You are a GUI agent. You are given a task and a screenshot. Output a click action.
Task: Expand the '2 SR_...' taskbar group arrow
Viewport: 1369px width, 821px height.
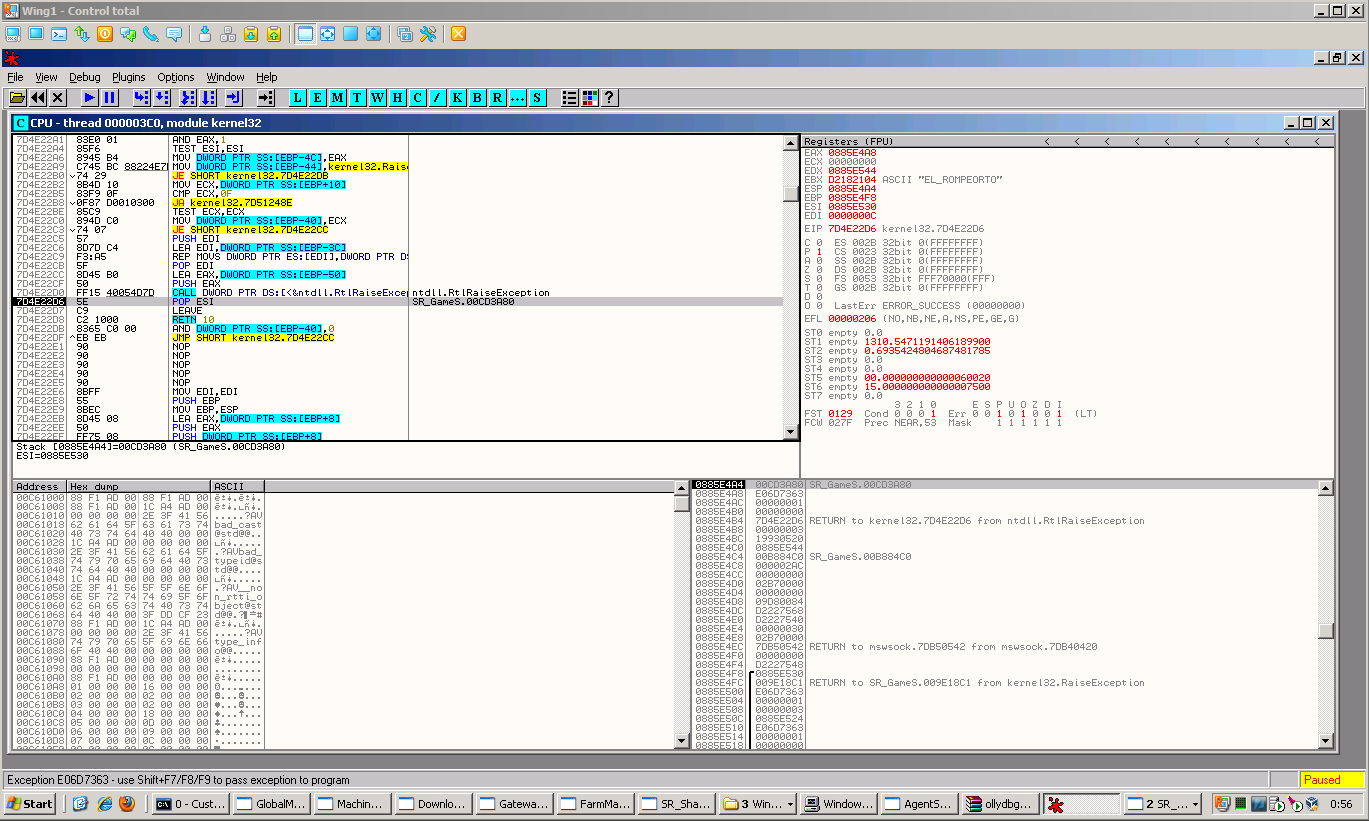1196,804
